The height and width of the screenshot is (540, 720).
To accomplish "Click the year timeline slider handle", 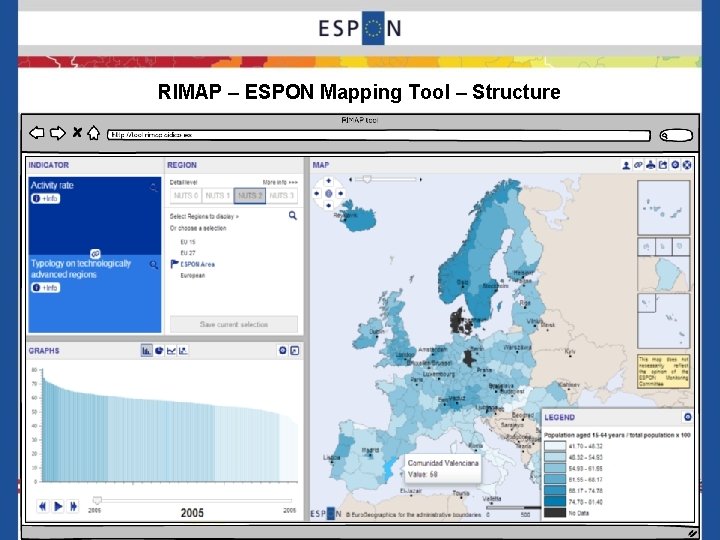I will tap(97, 500).
